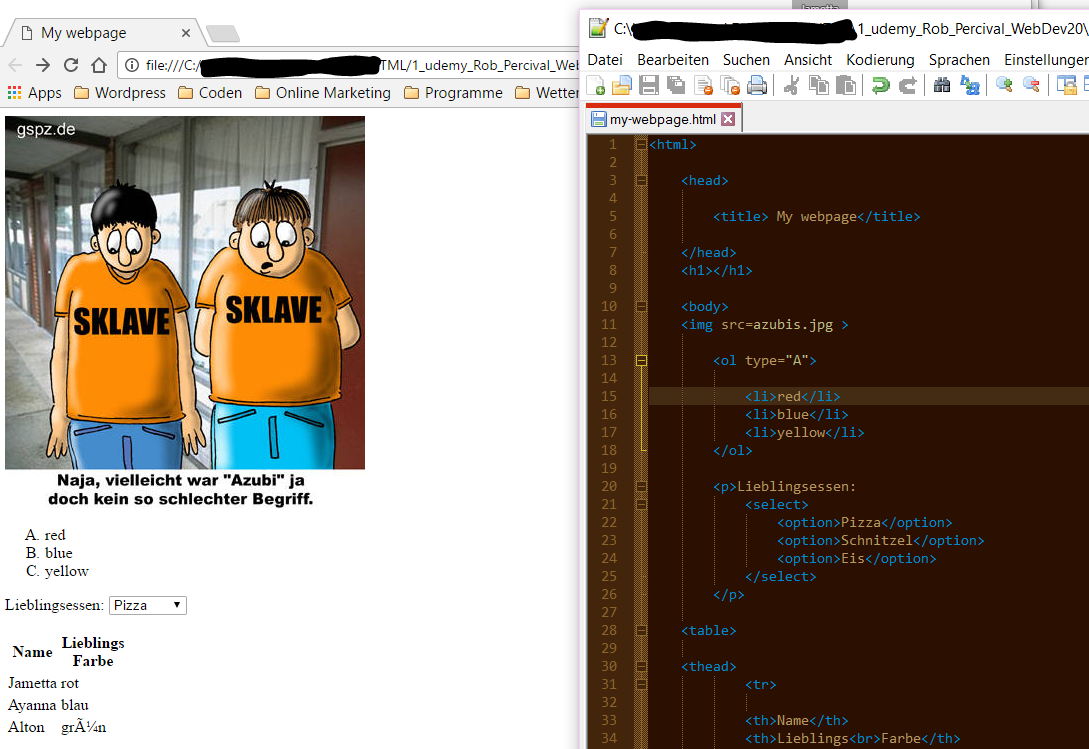Zoom in on the editor text

[x=1004, y=85]
